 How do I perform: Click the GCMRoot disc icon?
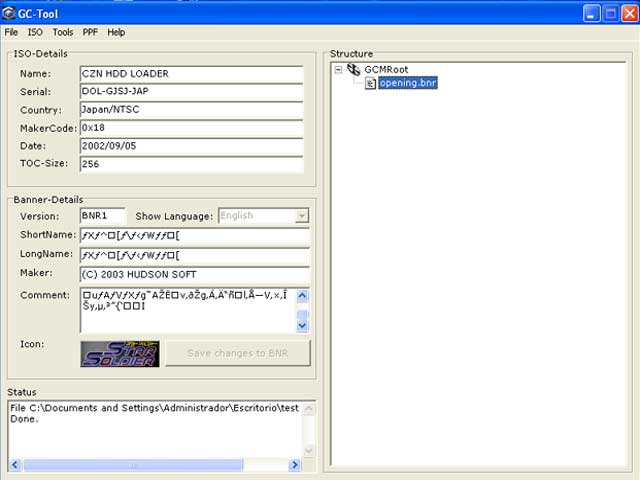[x=353, y=69]
